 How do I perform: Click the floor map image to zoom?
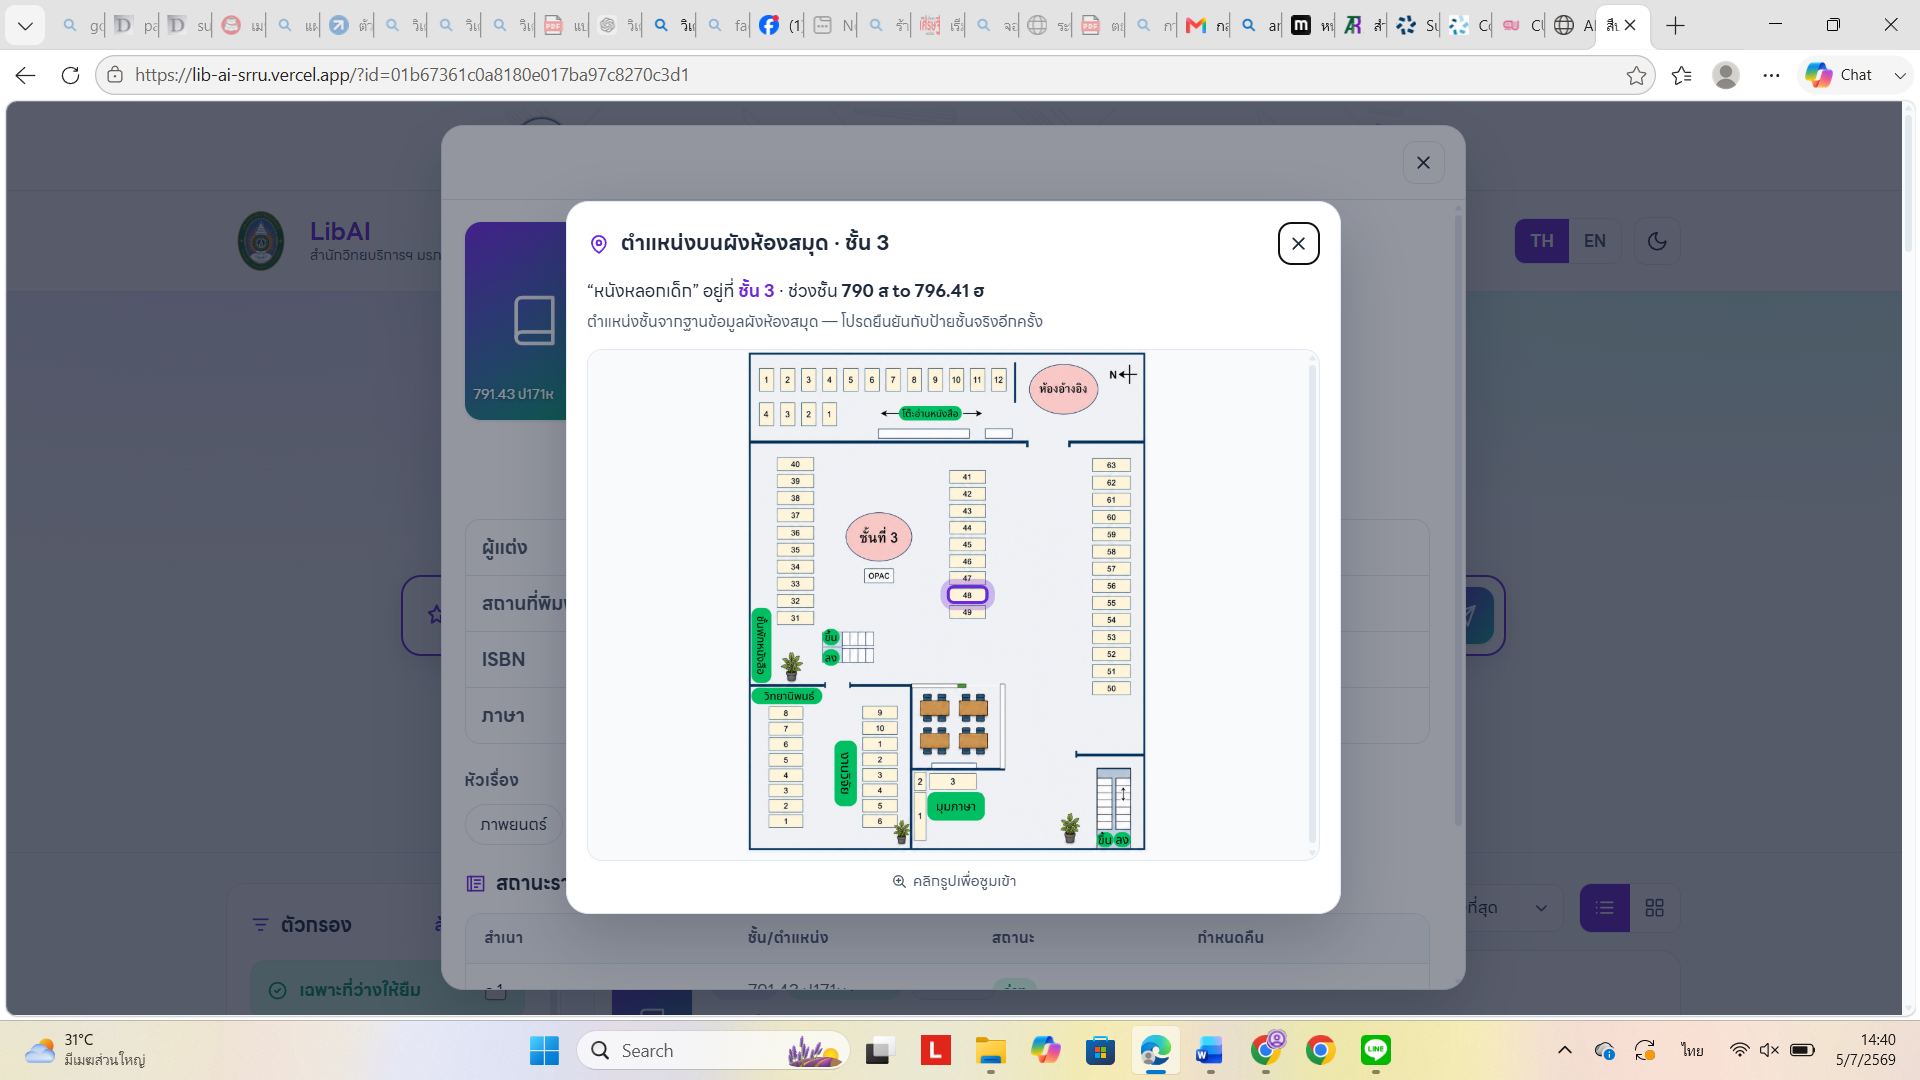[947, 601]
